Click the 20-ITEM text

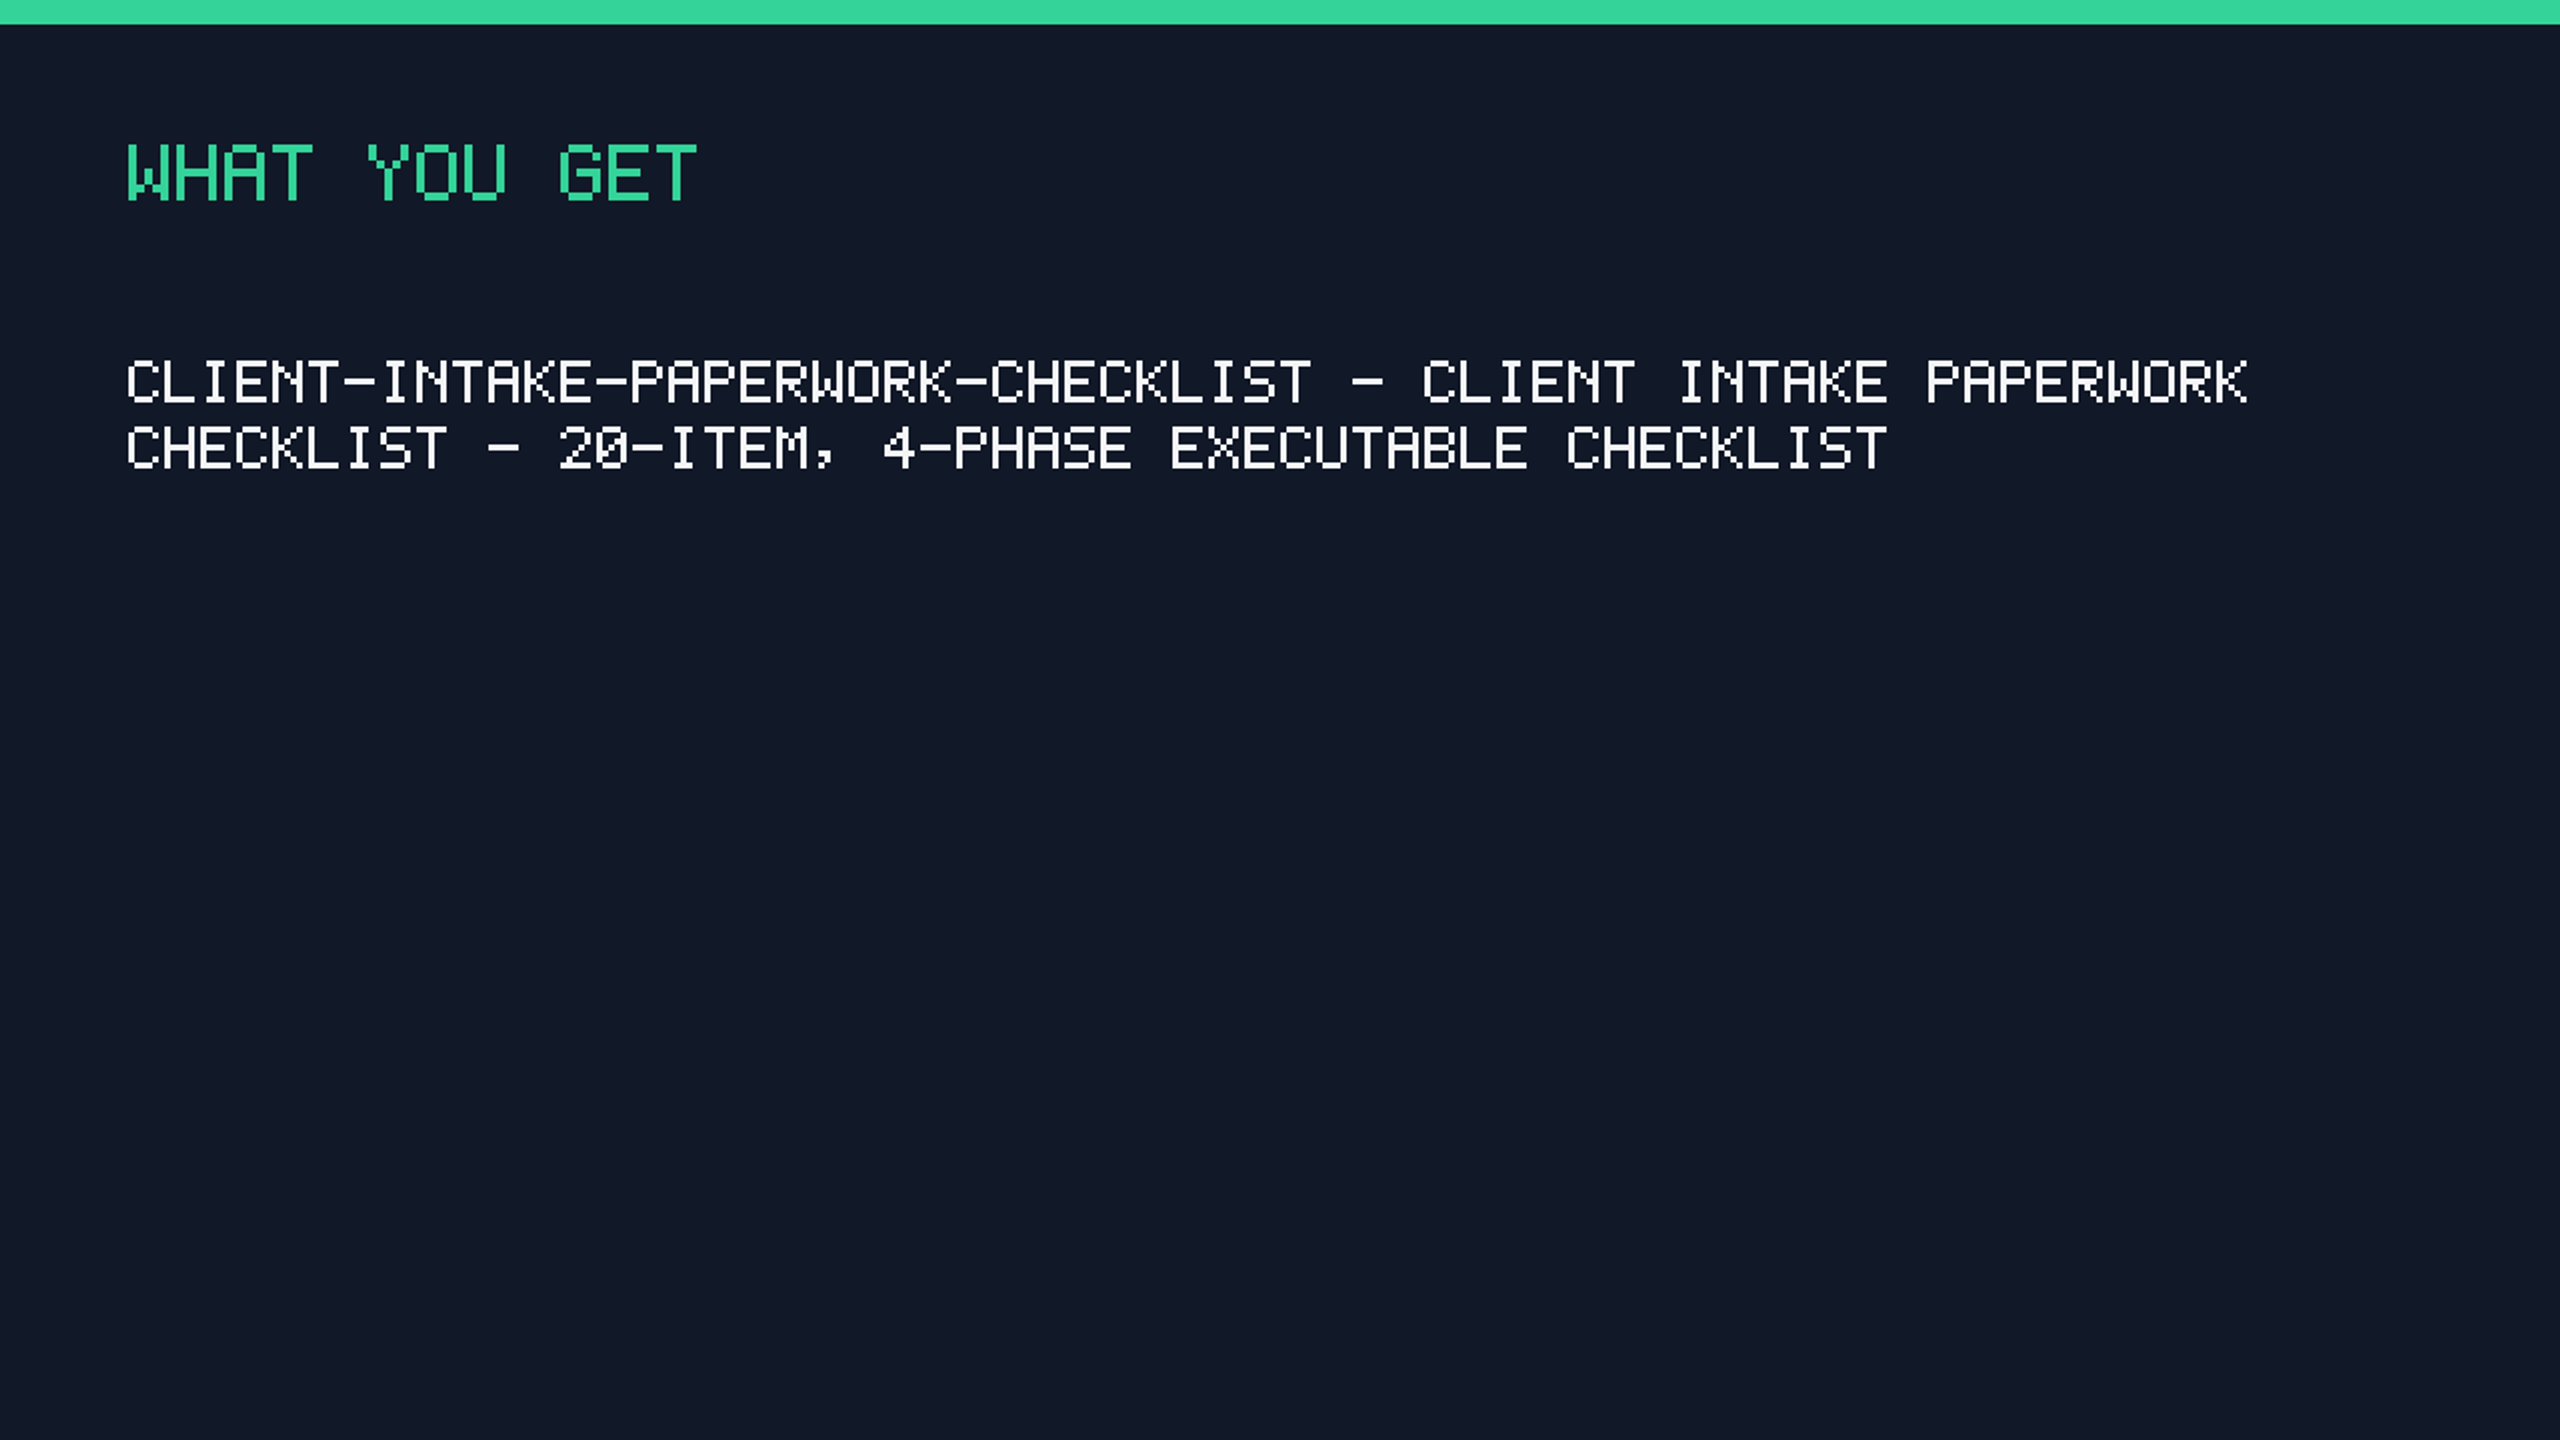coord(684,448)
